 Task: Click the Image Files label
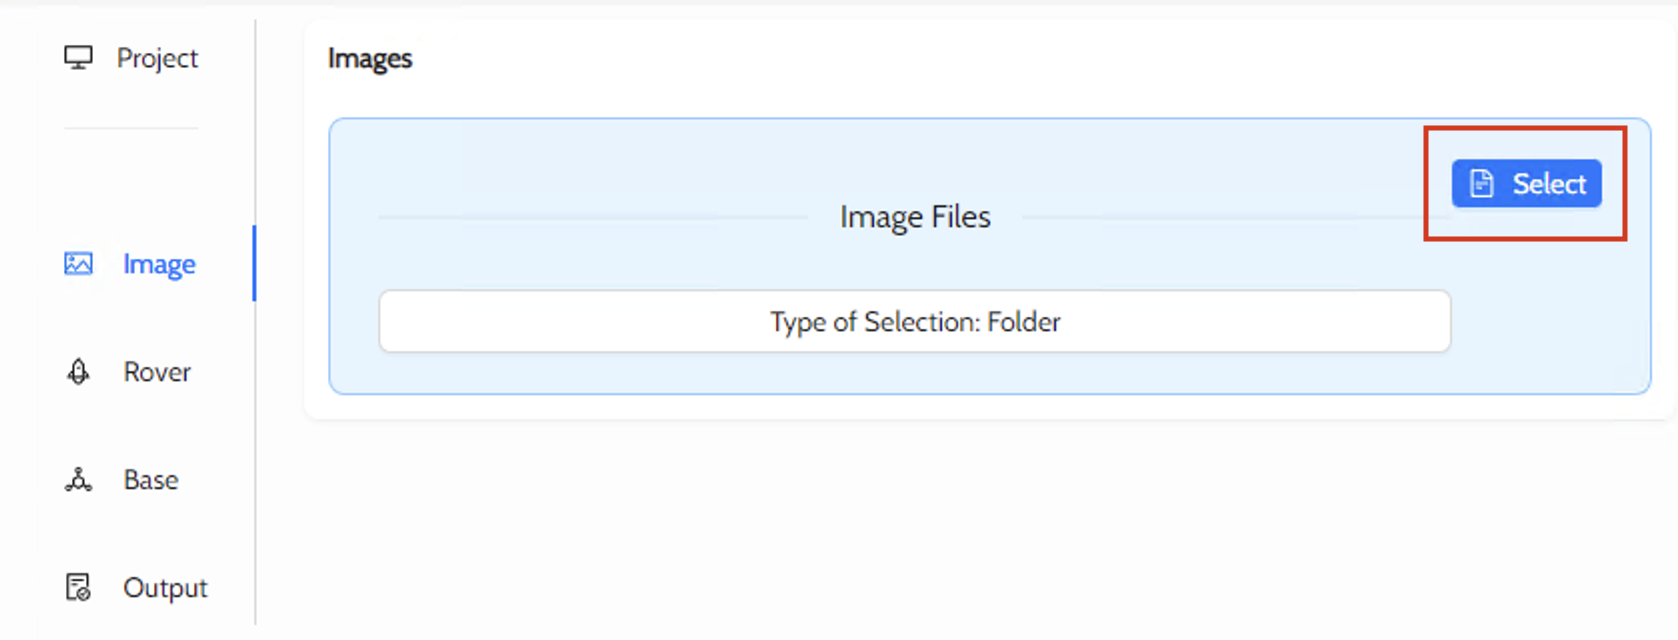click(915, 217)
